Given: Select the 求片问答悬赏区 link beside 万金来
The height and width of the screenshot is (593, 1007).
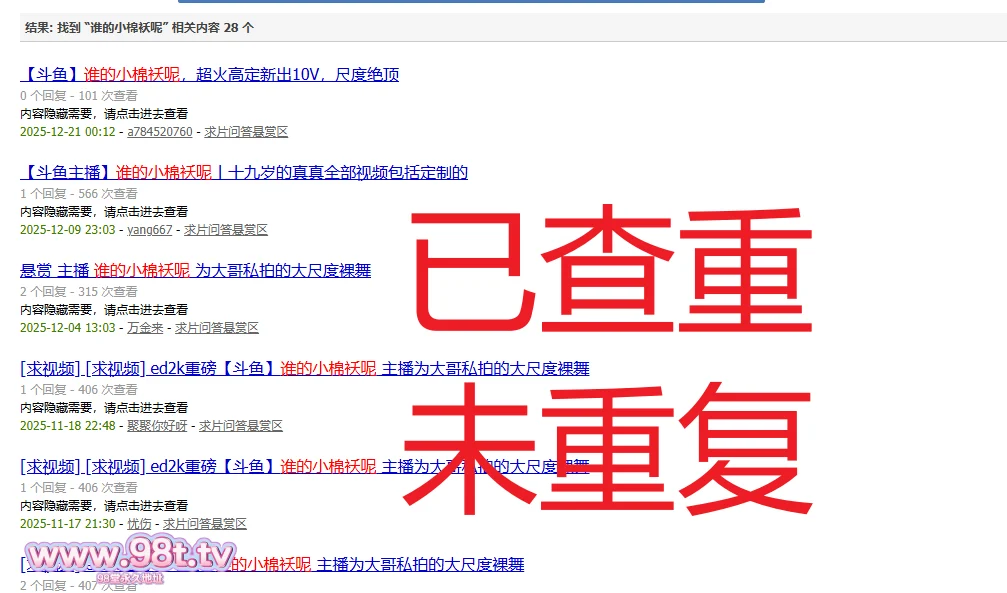Looking at the screenshot, I should [217, 328].
